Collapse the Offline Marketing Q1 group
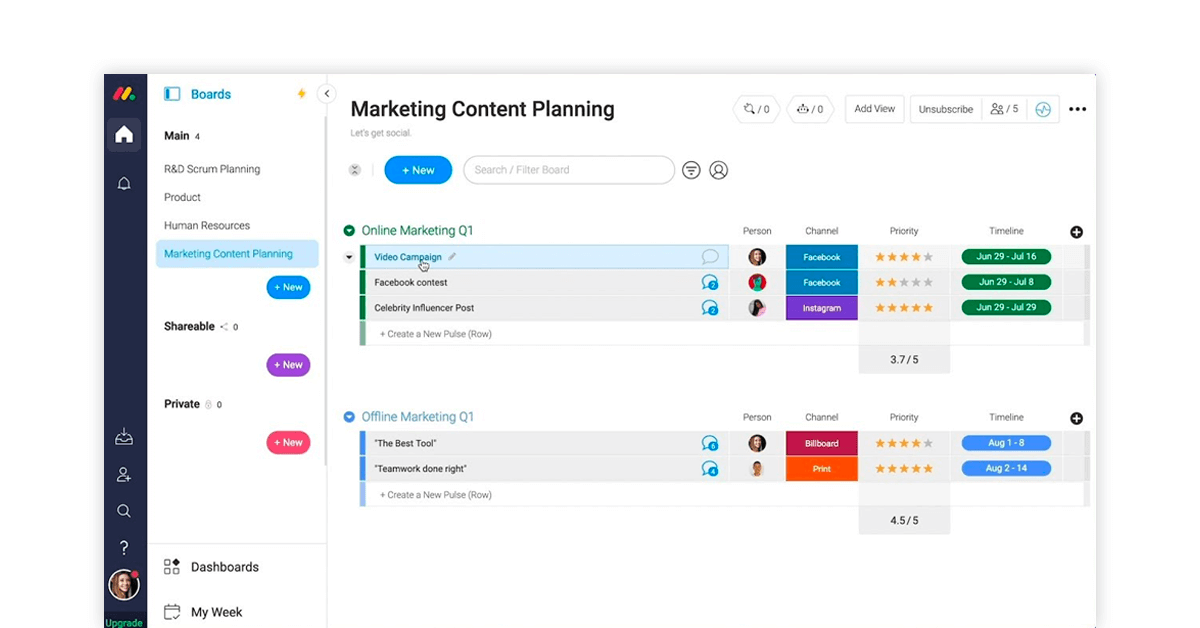This screenshot has width=1200, height=628. click(349, 417)
